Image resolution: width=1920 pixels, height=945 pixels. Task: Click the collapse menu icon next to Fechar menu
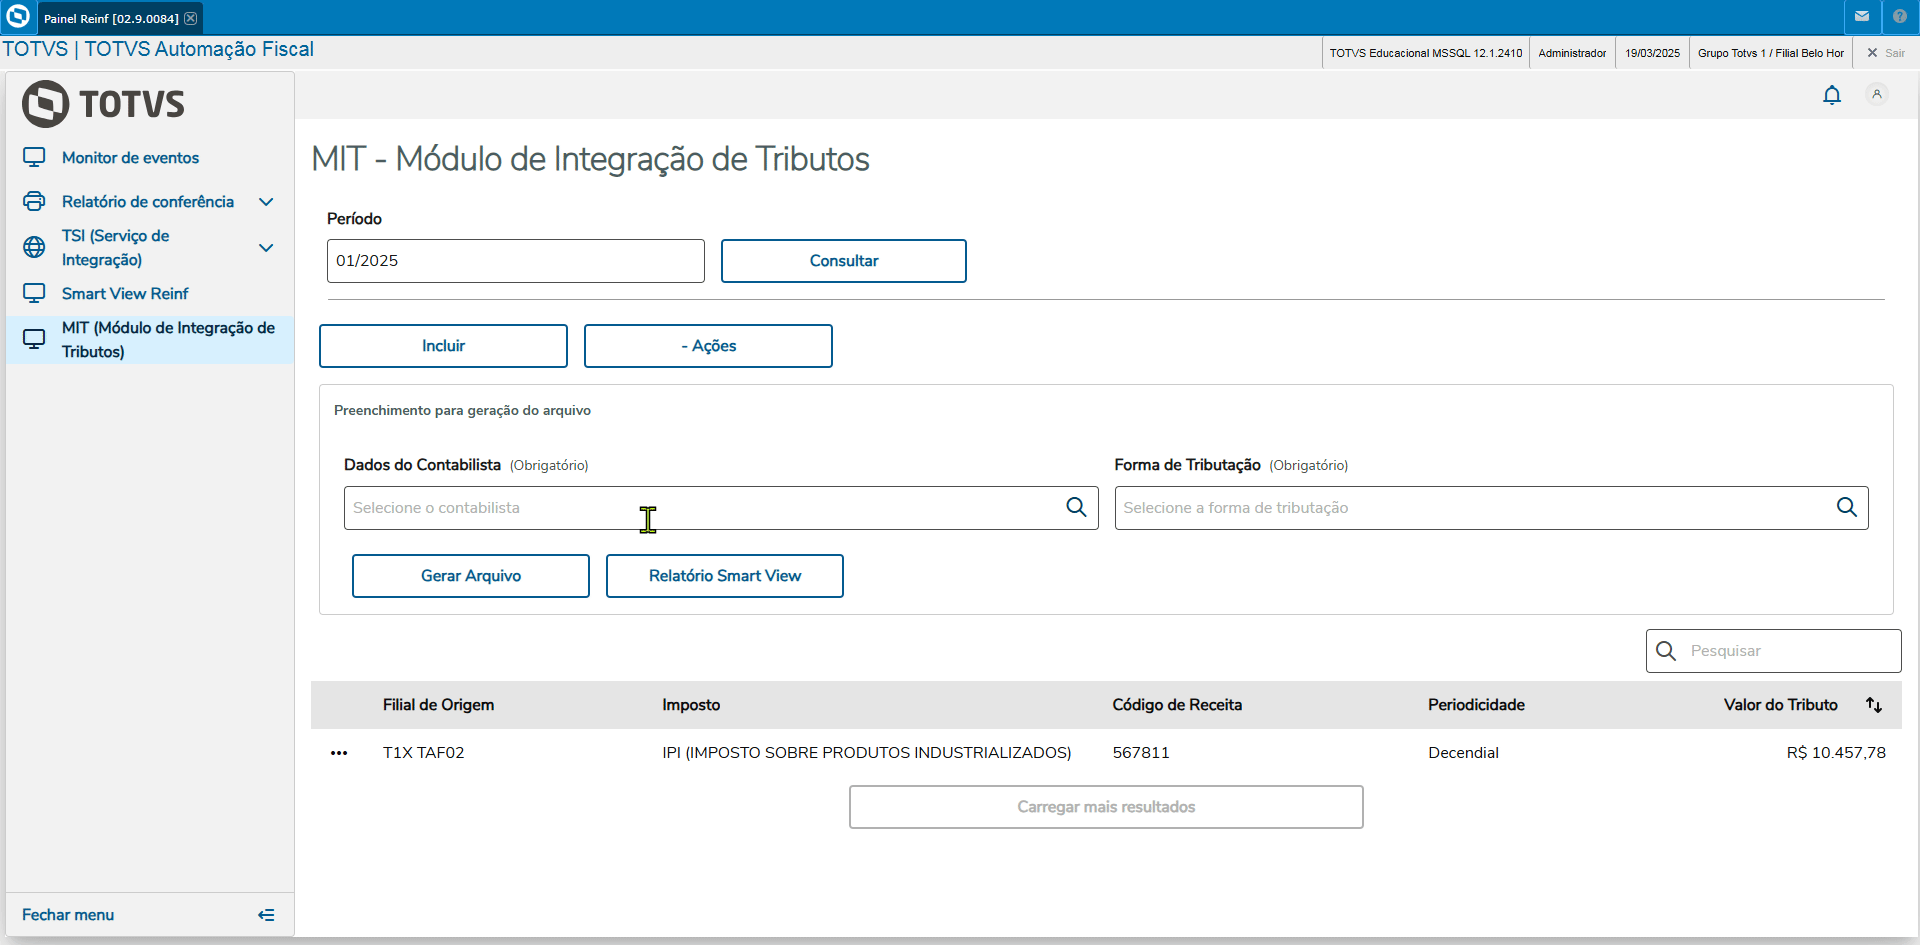(x=266, y=915)
